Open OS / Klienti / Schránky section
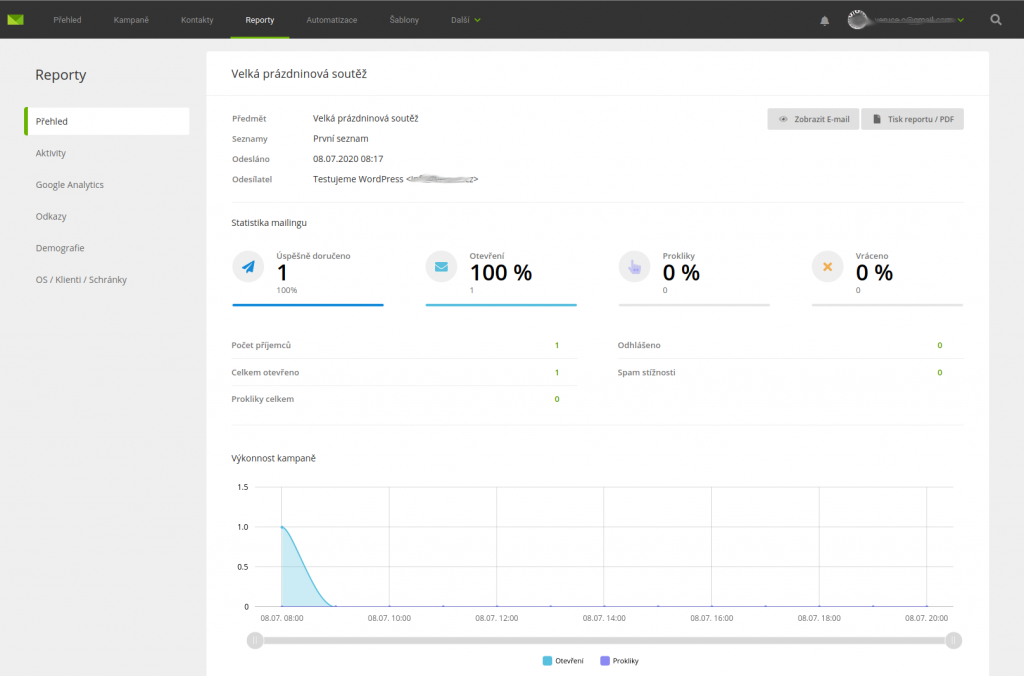Viewport: 1024px width, 676px height. click(81, 280)
